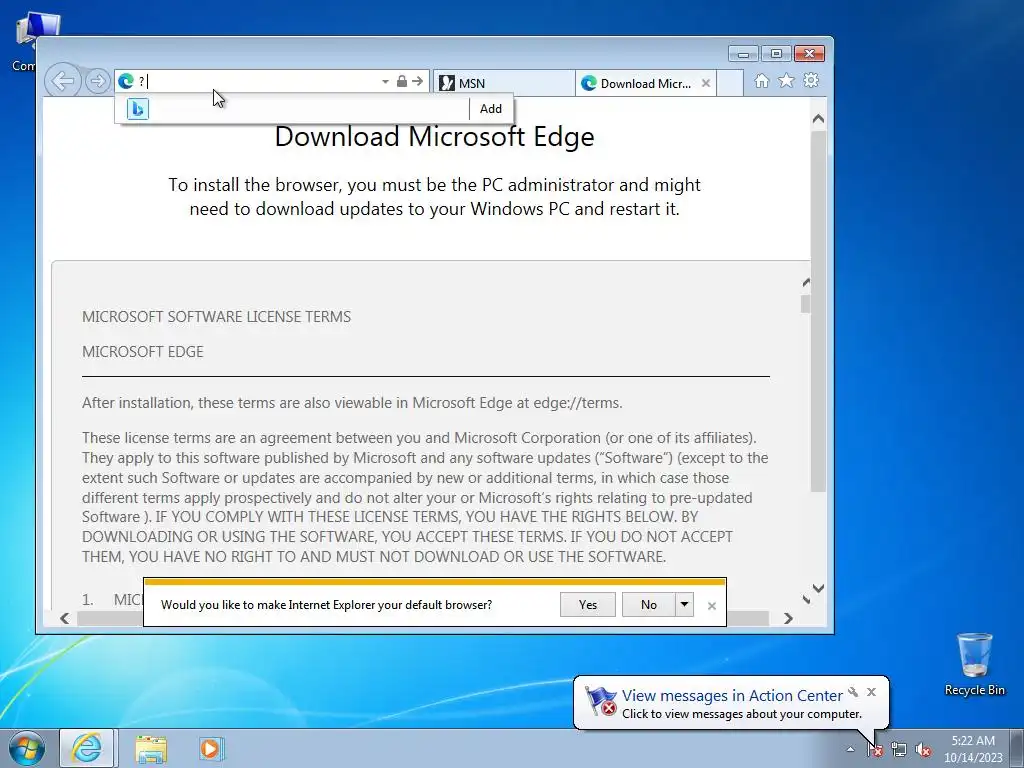Viewport: 1024px width, 768px height.
Task: Click No on default browser prompt
Action: [648, 605]
